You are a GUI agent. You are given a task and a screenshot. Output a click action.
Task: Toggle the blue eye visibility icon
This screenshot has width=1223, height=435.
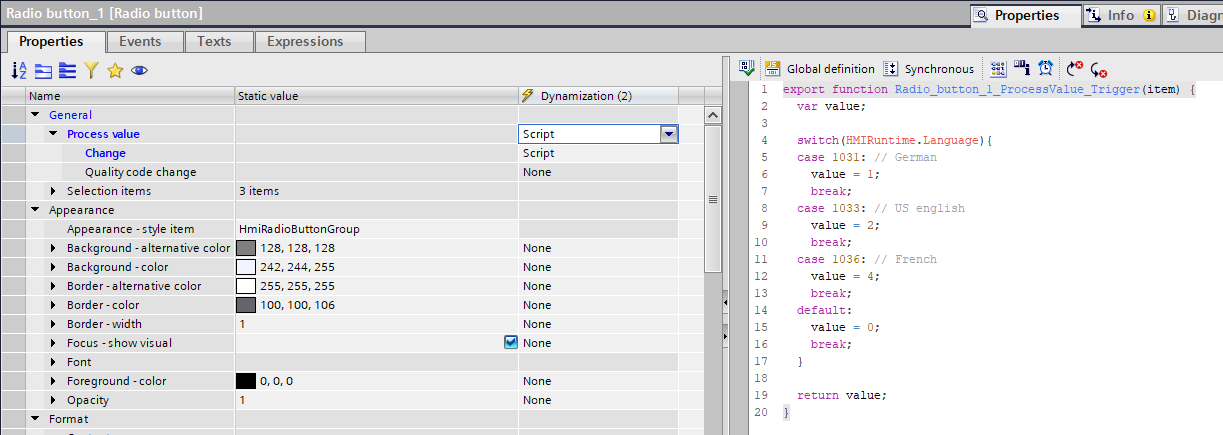point(139,70)
